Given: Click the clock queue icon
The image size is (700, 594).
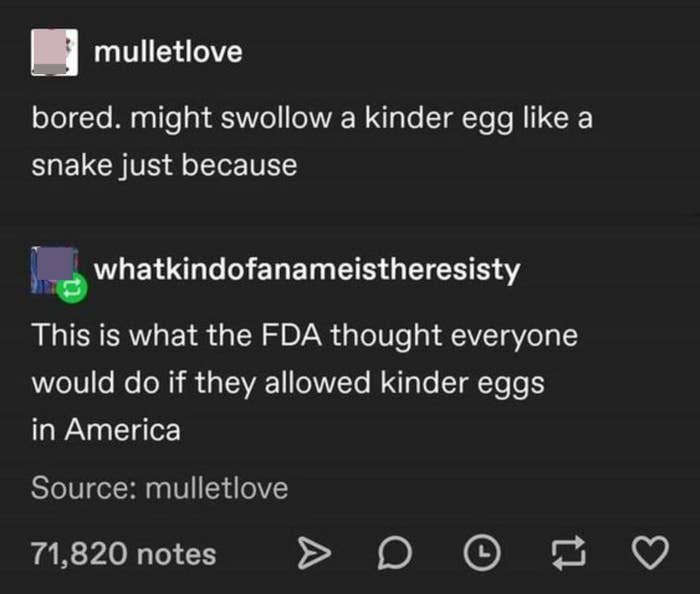Looking at the screenshot, I should click(482, 553).
